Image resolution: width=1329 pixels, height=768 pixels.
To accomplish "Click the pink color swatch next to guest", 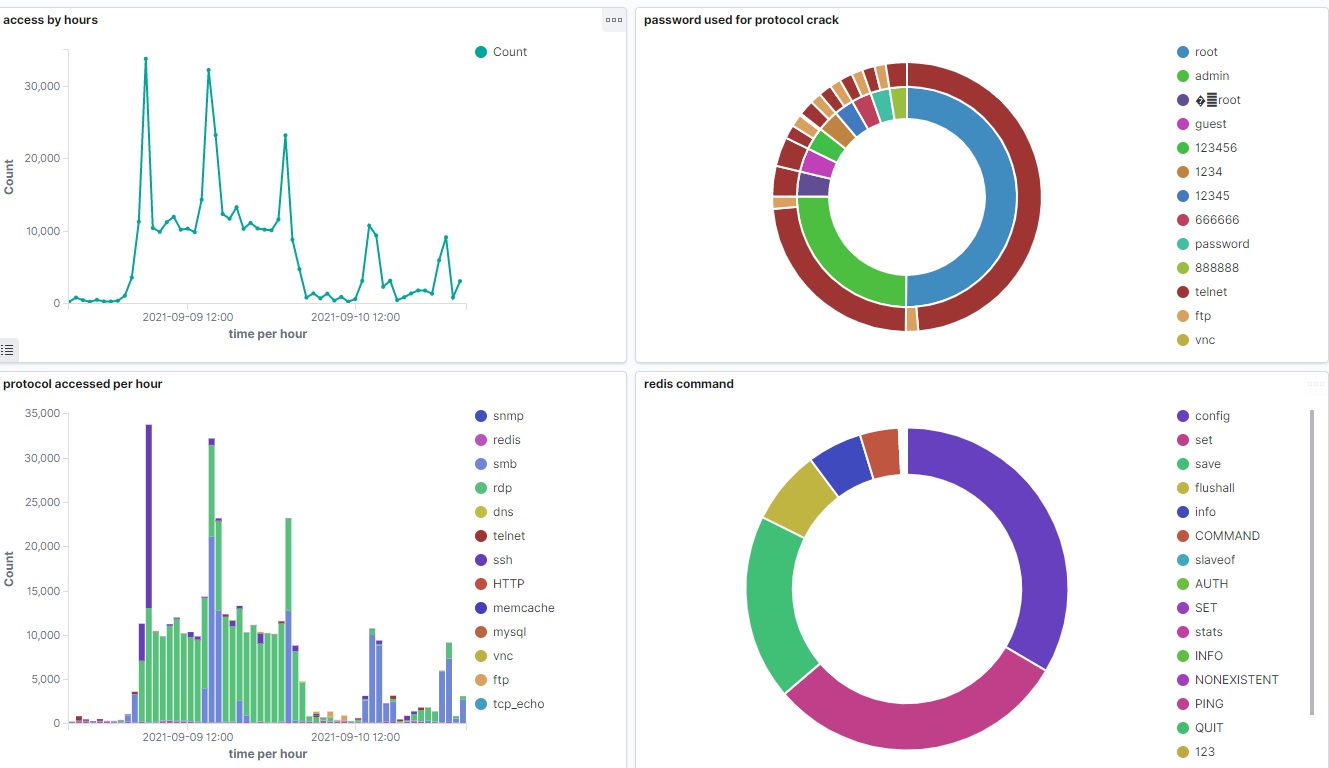I will (x=1183, y=123).
